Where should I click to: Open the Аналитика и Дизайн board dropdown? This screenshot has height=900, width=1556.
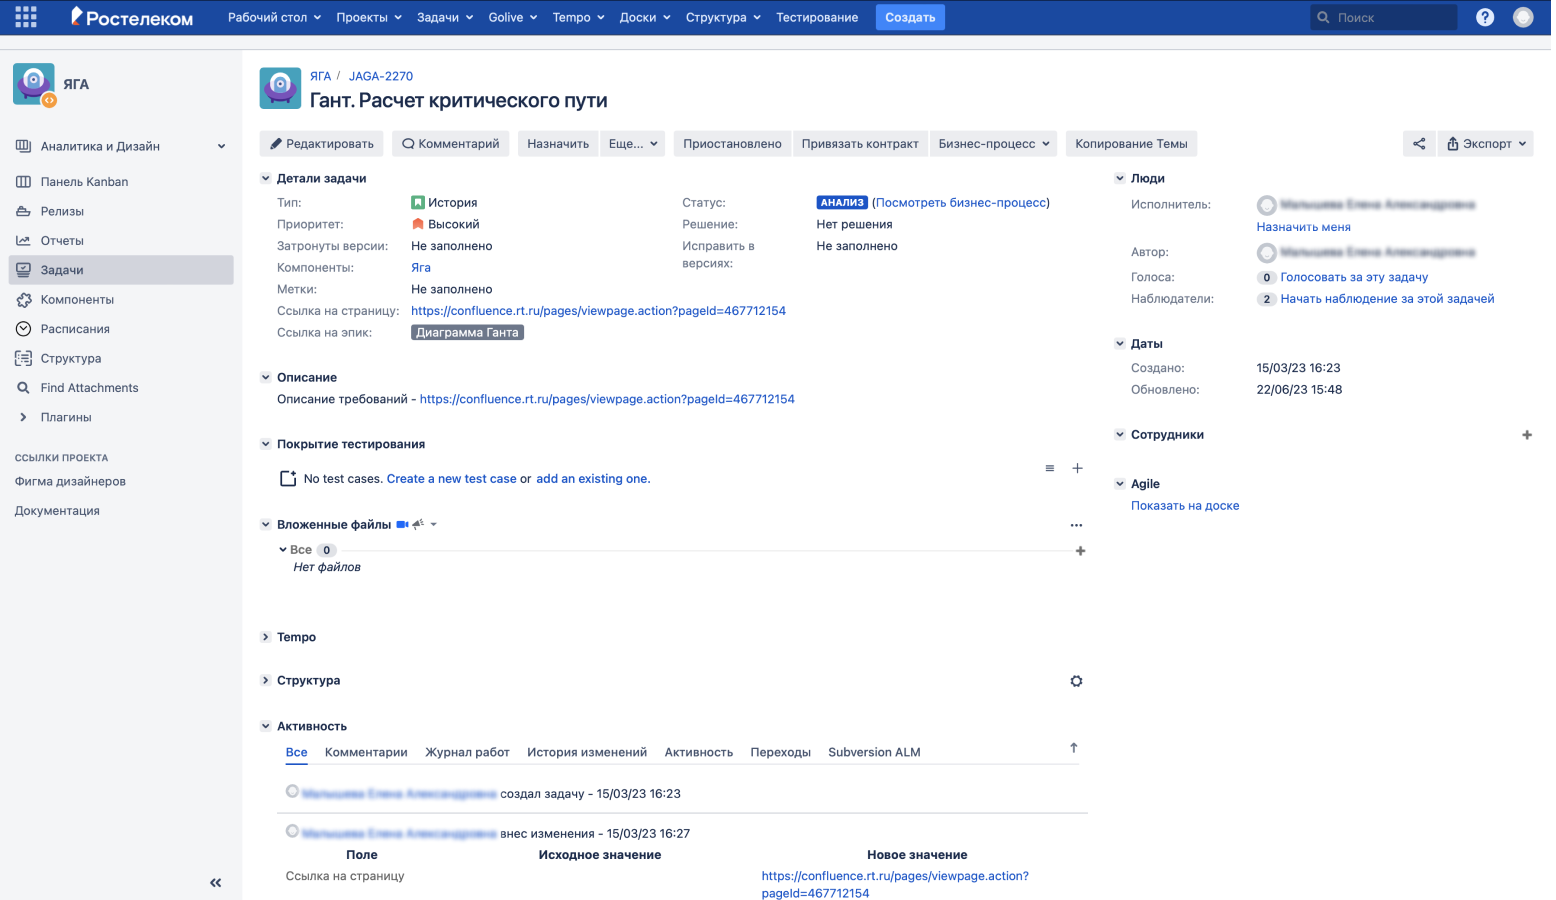pos(121,146)
